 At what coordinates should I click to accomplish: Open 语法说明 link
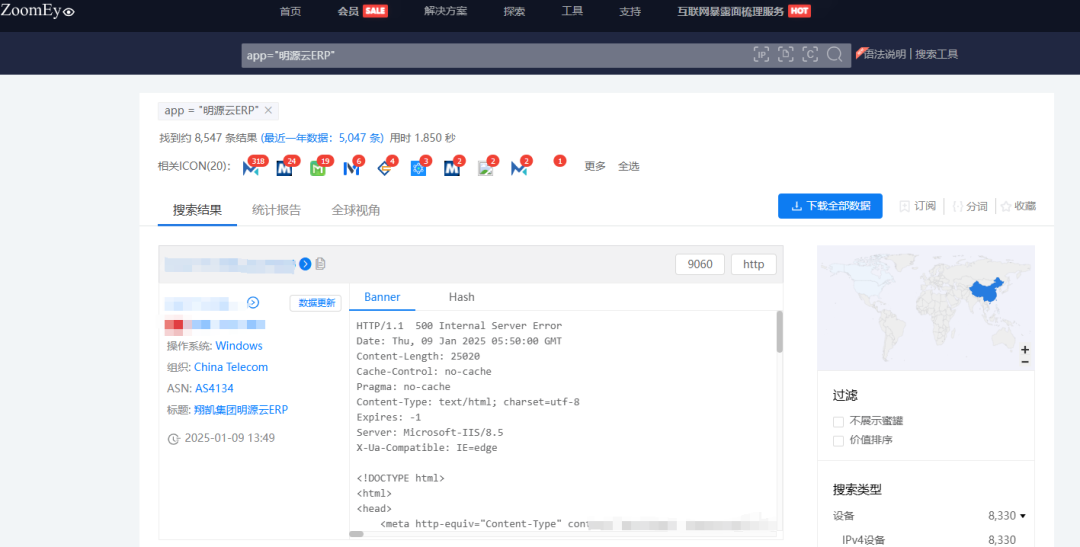click(884, 54)
